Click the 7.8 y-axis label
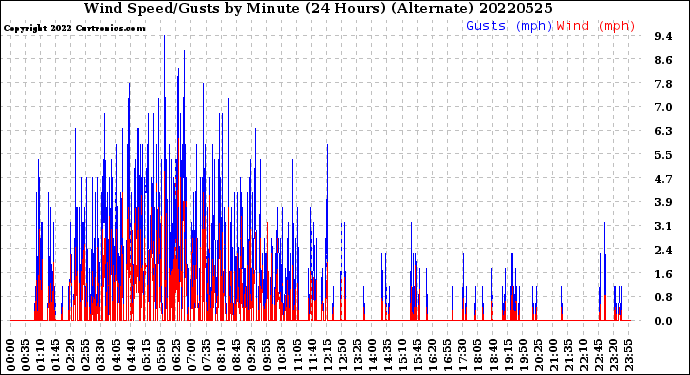 tap(664, 84)
